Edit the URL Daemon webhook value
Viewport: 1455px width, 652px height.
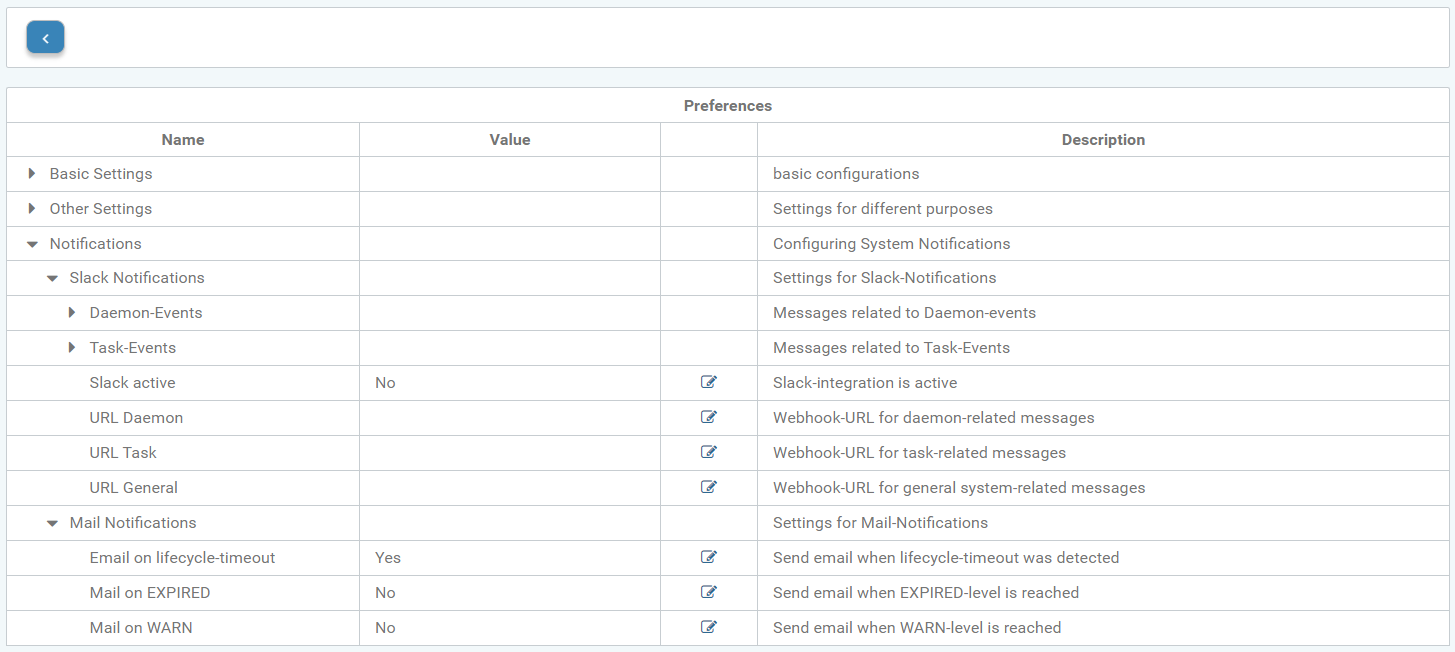coord(709,417)
